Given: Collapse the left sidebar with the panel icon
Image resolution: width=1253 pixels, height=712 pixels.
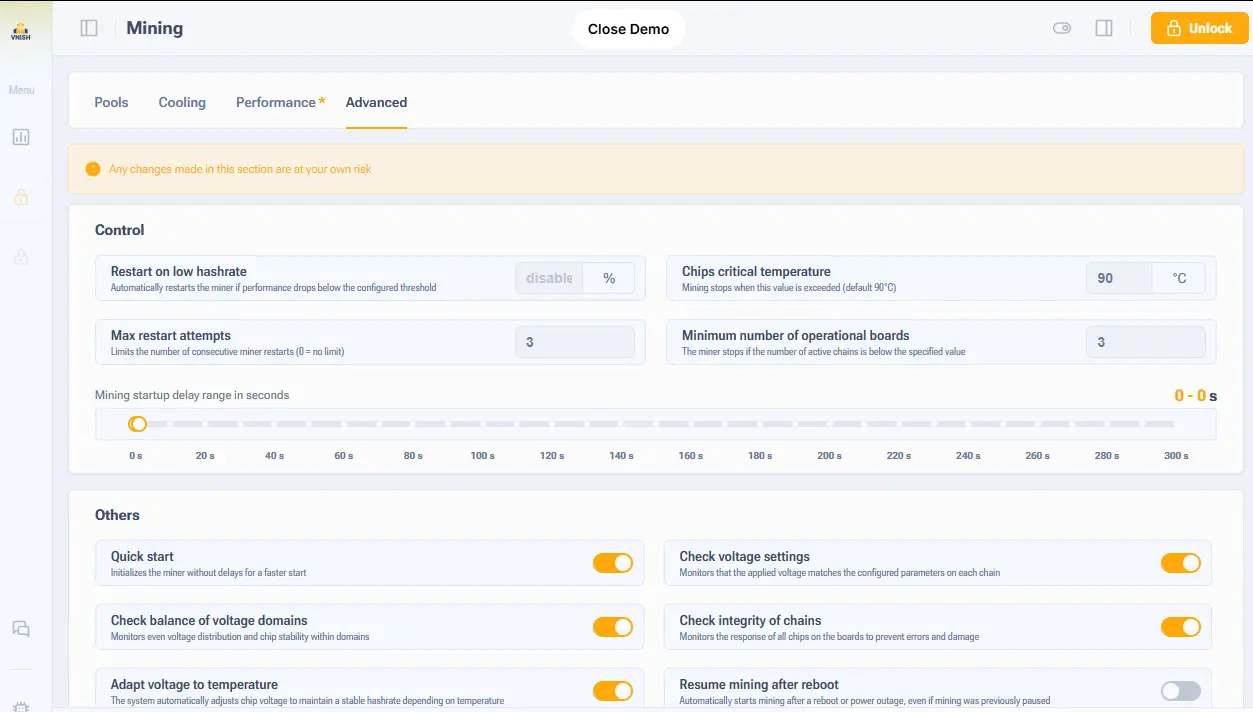Looking at the screenshot, I should point(89,28).
